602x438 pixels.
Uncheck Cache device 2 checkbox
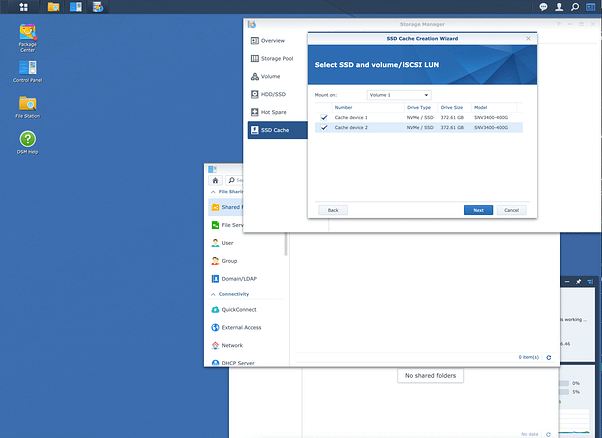tap(324, 128)
